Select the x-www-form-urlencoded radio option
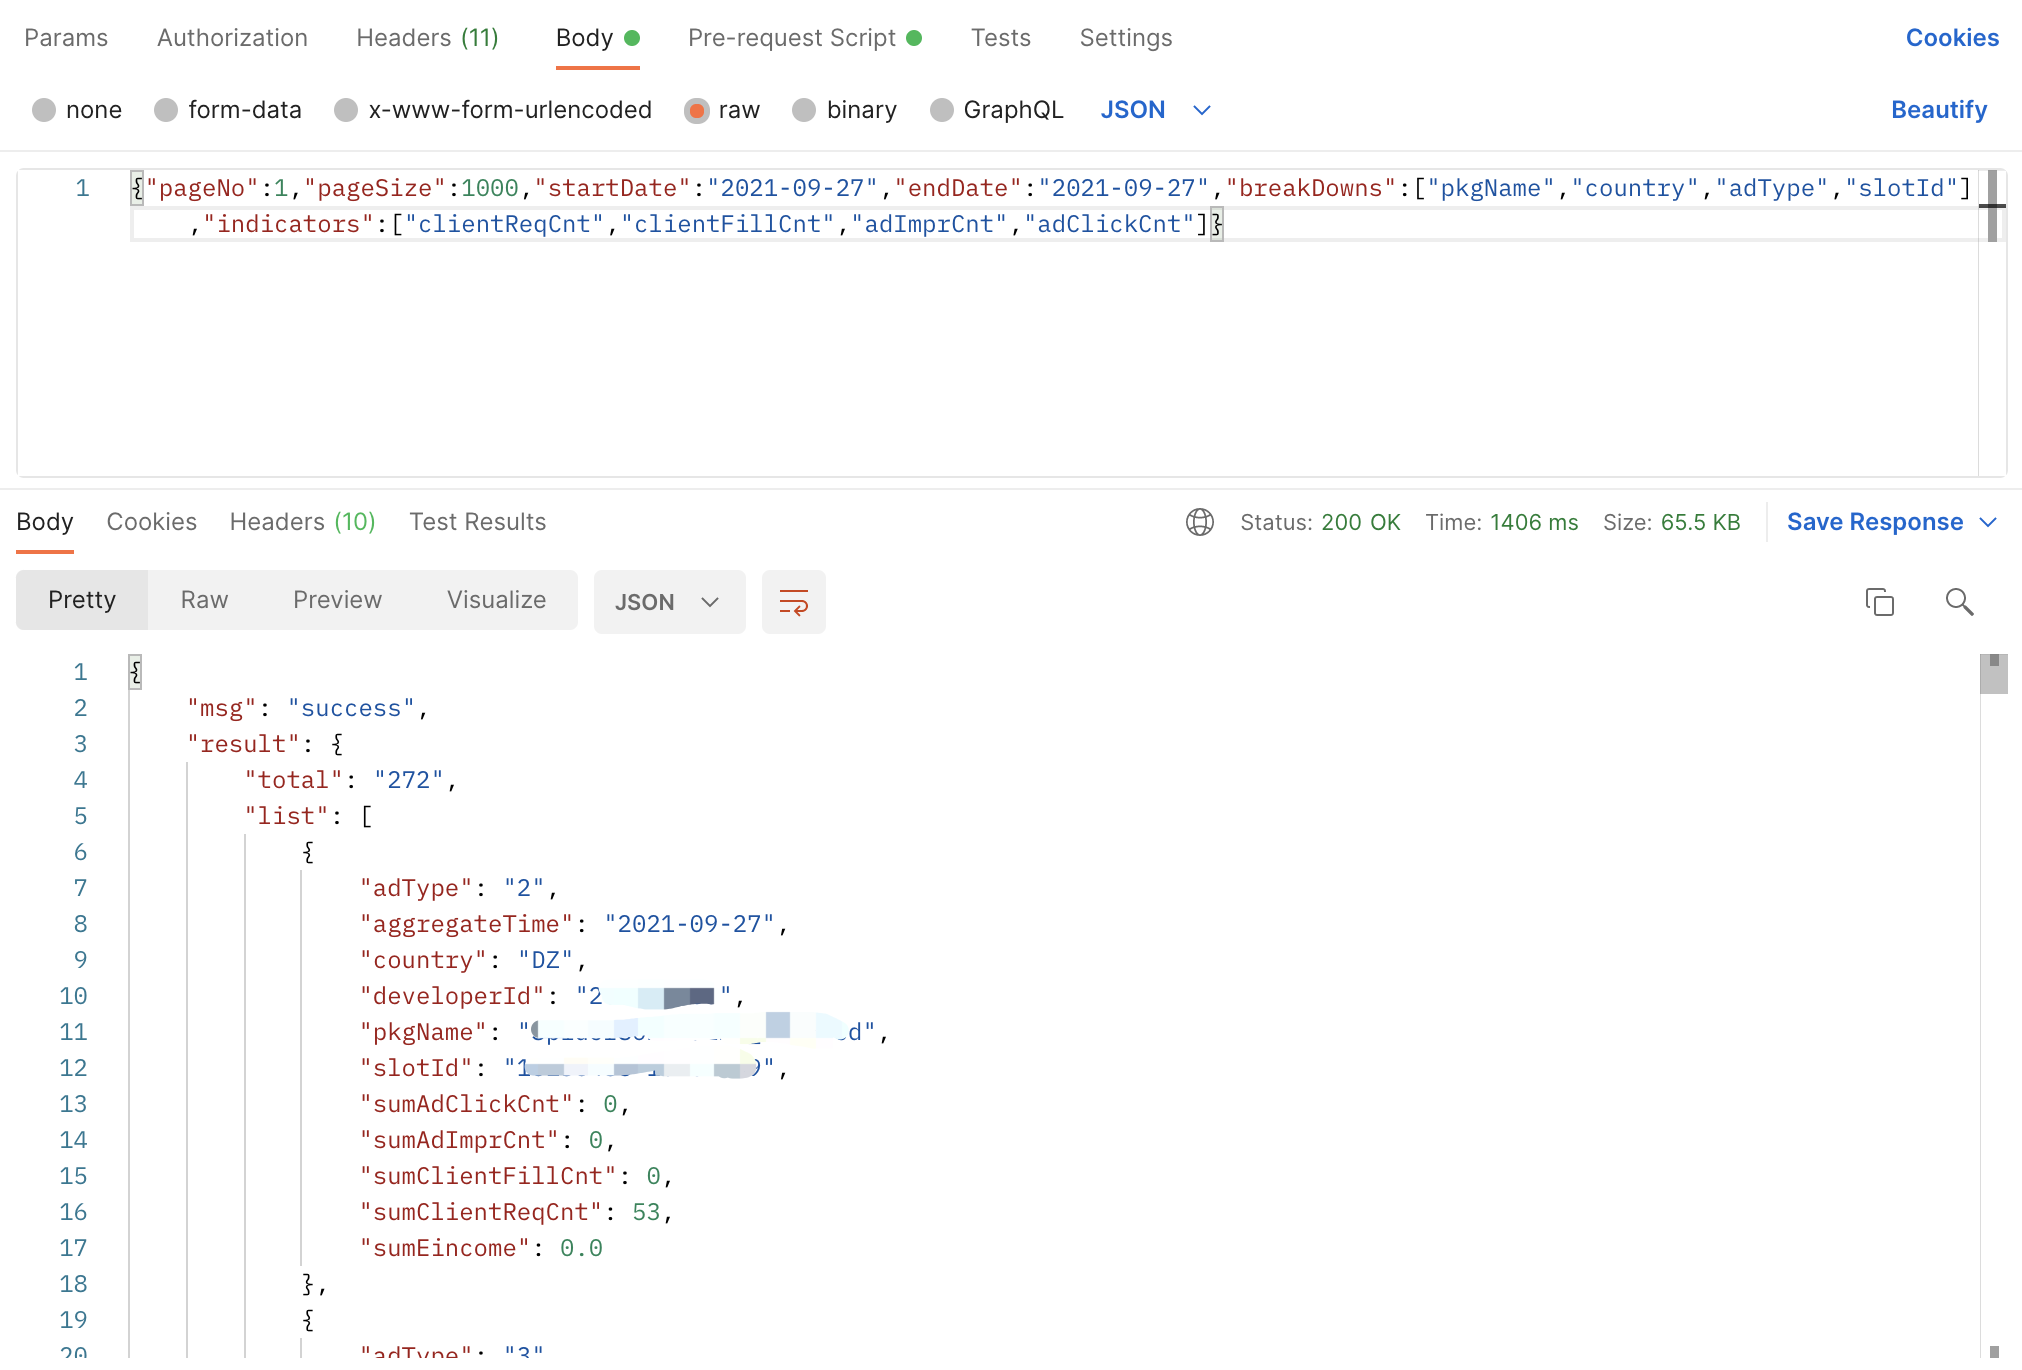Image resolution: width=2022 pixels, height=1370 pixels. tap(346, 110)
